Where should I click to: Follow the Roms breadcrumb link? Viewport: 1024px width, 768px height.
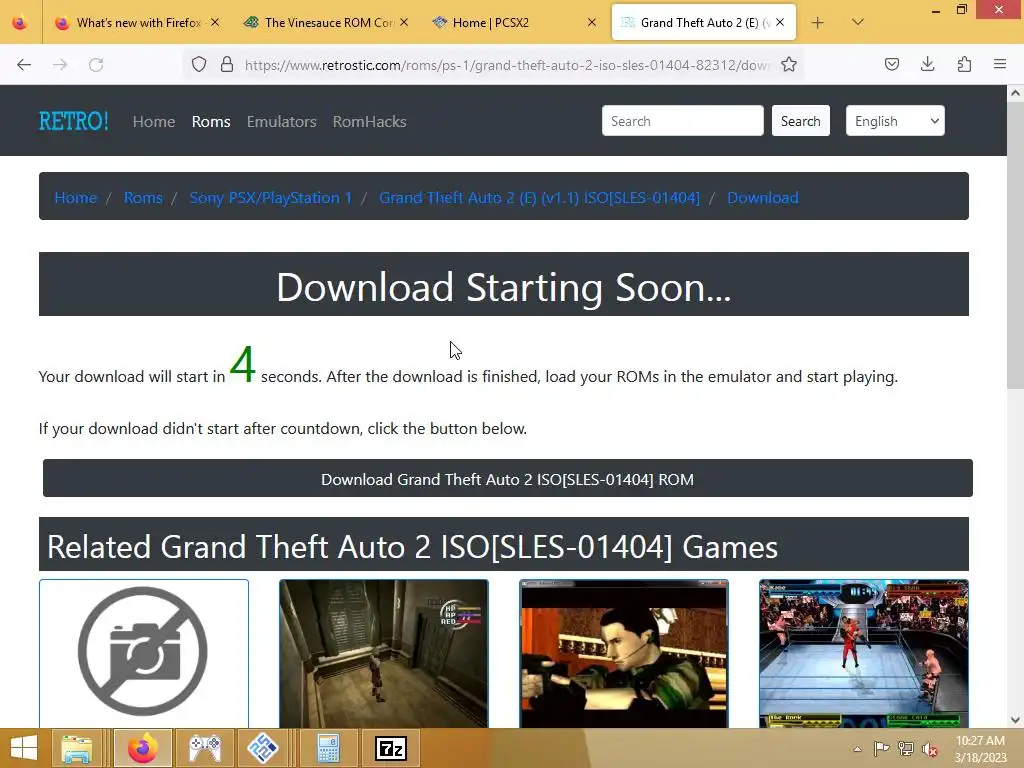pos(143,198)
